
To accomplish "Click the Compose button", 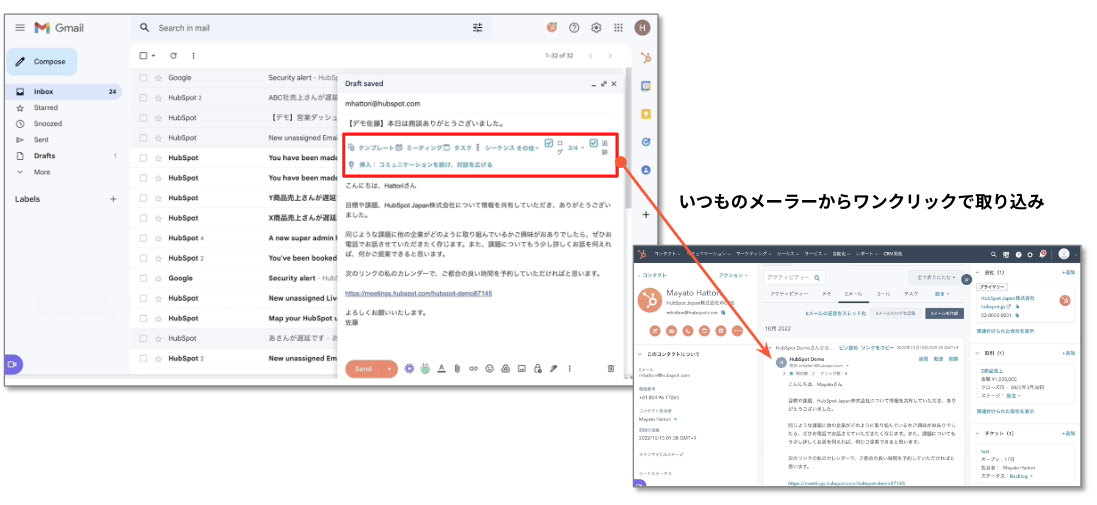I will tap(42, 62).
